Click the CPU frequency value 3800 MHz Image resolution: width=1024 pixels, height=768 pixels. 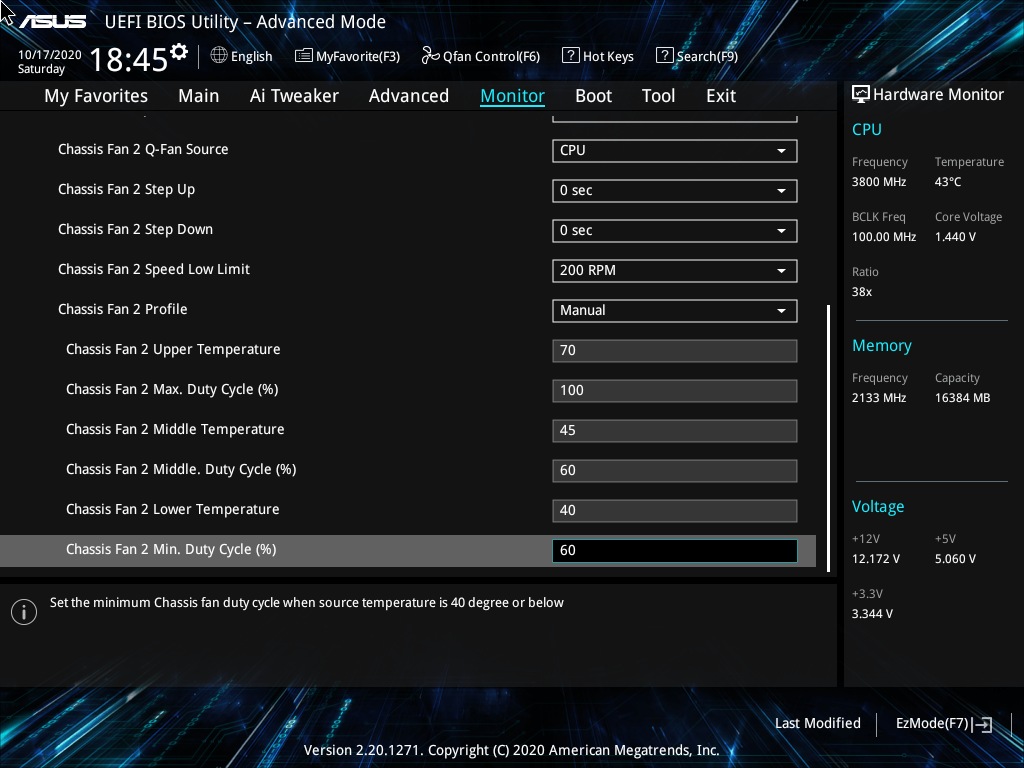tap(879, 182)
